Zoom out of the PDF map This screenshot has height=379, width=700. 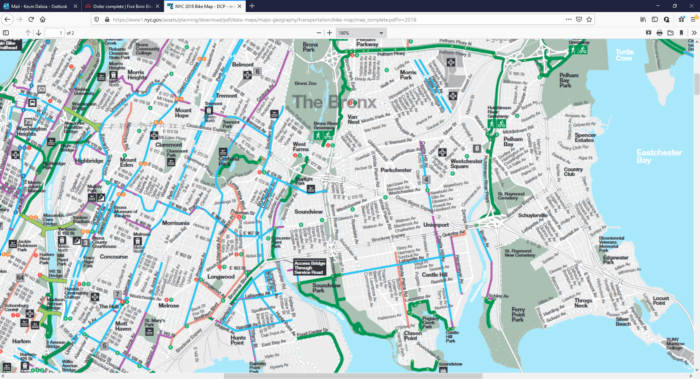319,33
